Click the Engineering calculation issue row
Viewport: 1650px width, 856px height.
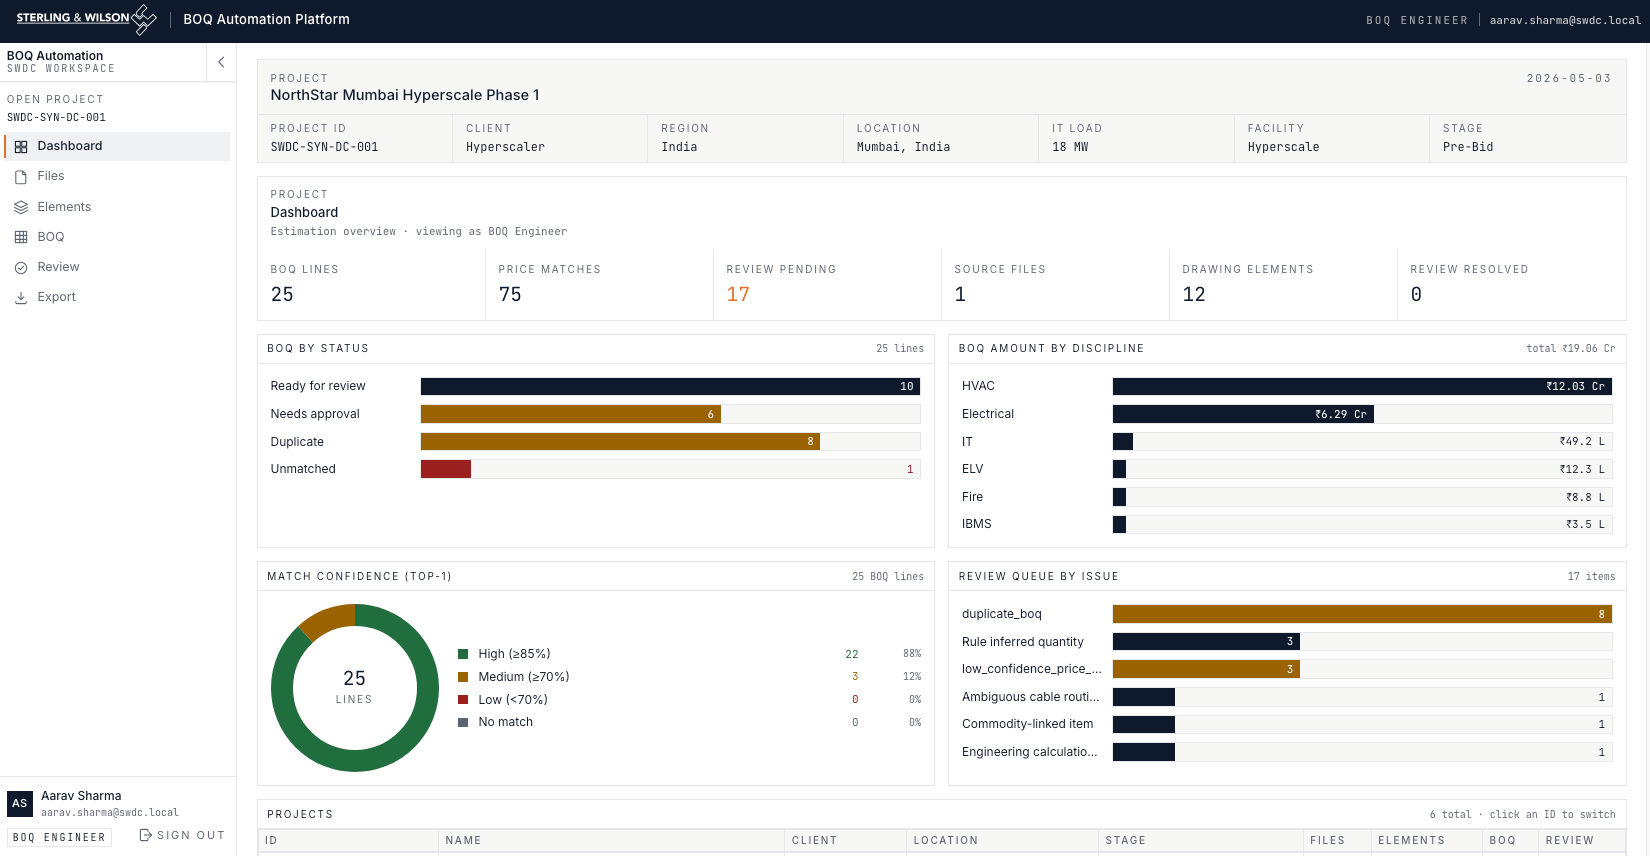(x=1286, y=752)
